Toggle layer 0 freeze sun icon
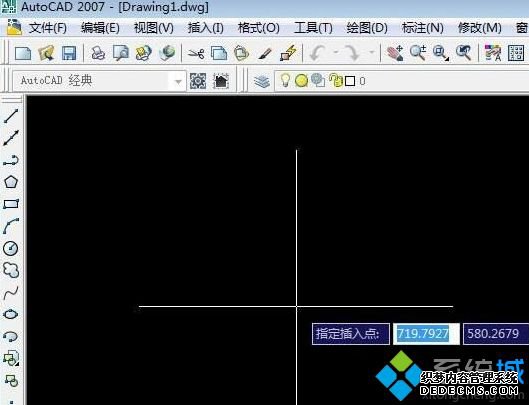The width and height of the screenshot is (529, 405). click(301, 81)
